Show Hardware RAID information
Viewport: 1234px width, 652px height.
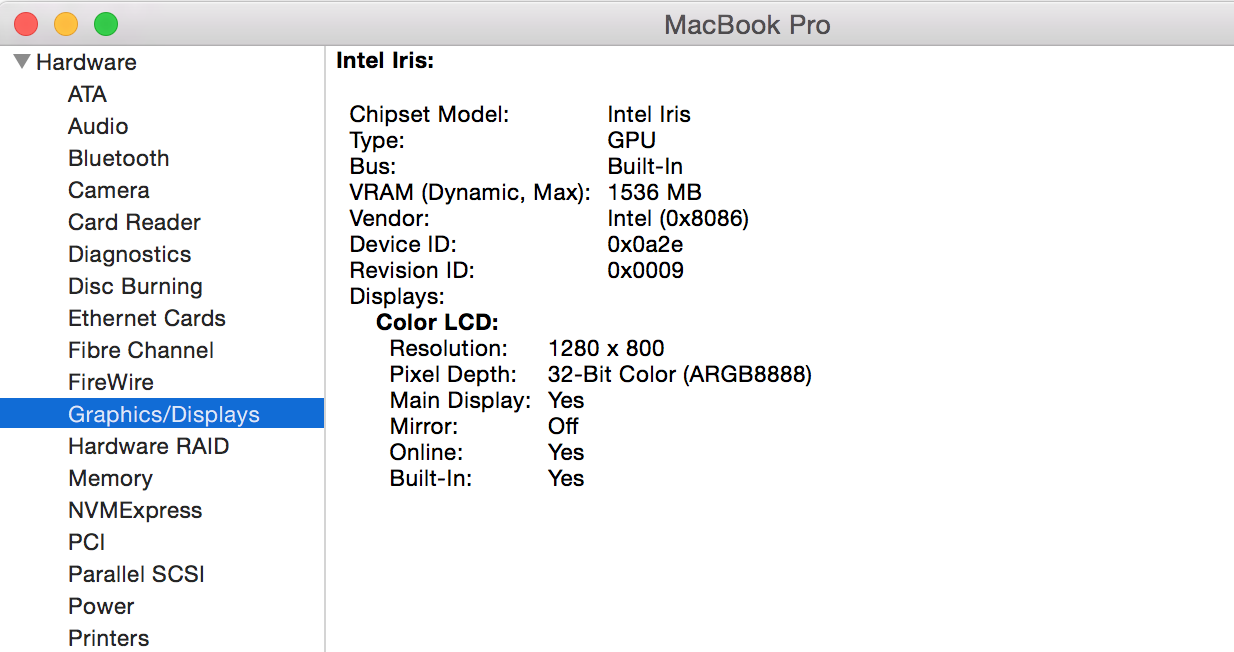pyautogui.click(x=148, y=446)
